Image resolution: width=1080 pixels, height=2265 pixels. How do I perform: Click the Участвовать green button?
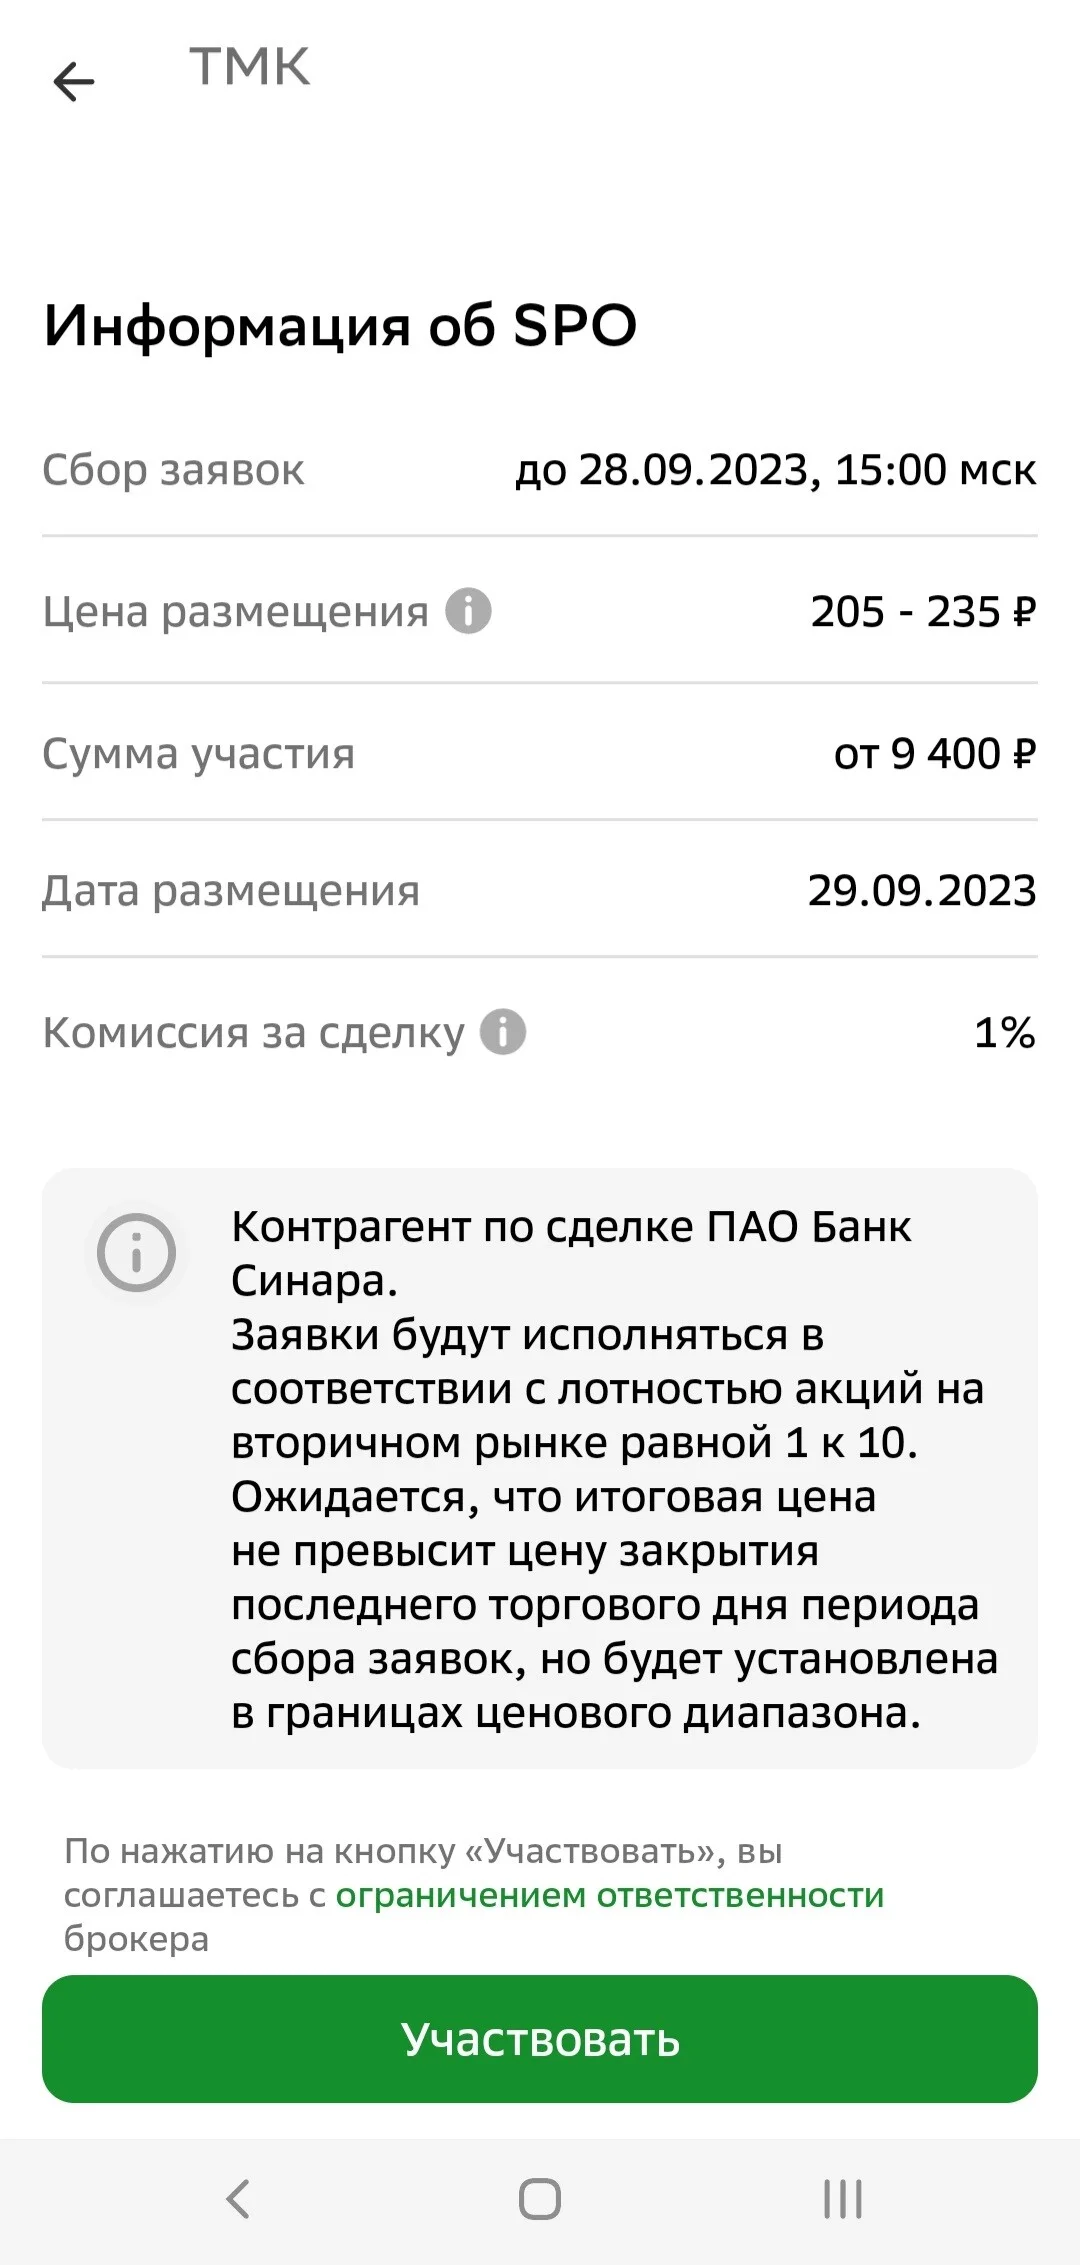pos(540,2039)
